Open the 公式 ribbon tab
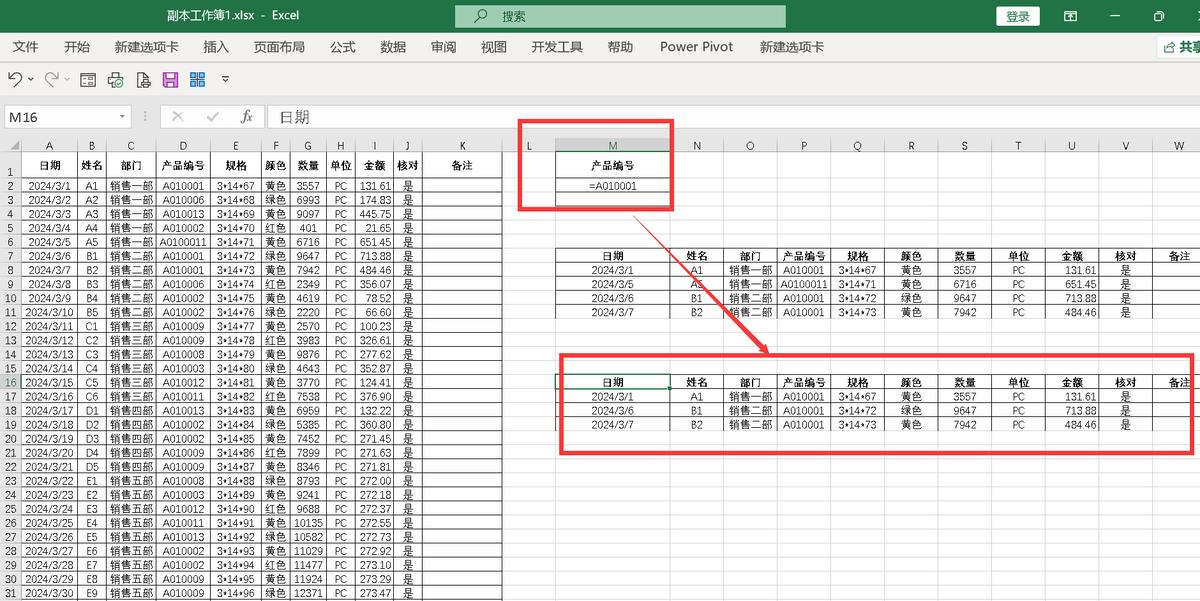 pos(343,47)
